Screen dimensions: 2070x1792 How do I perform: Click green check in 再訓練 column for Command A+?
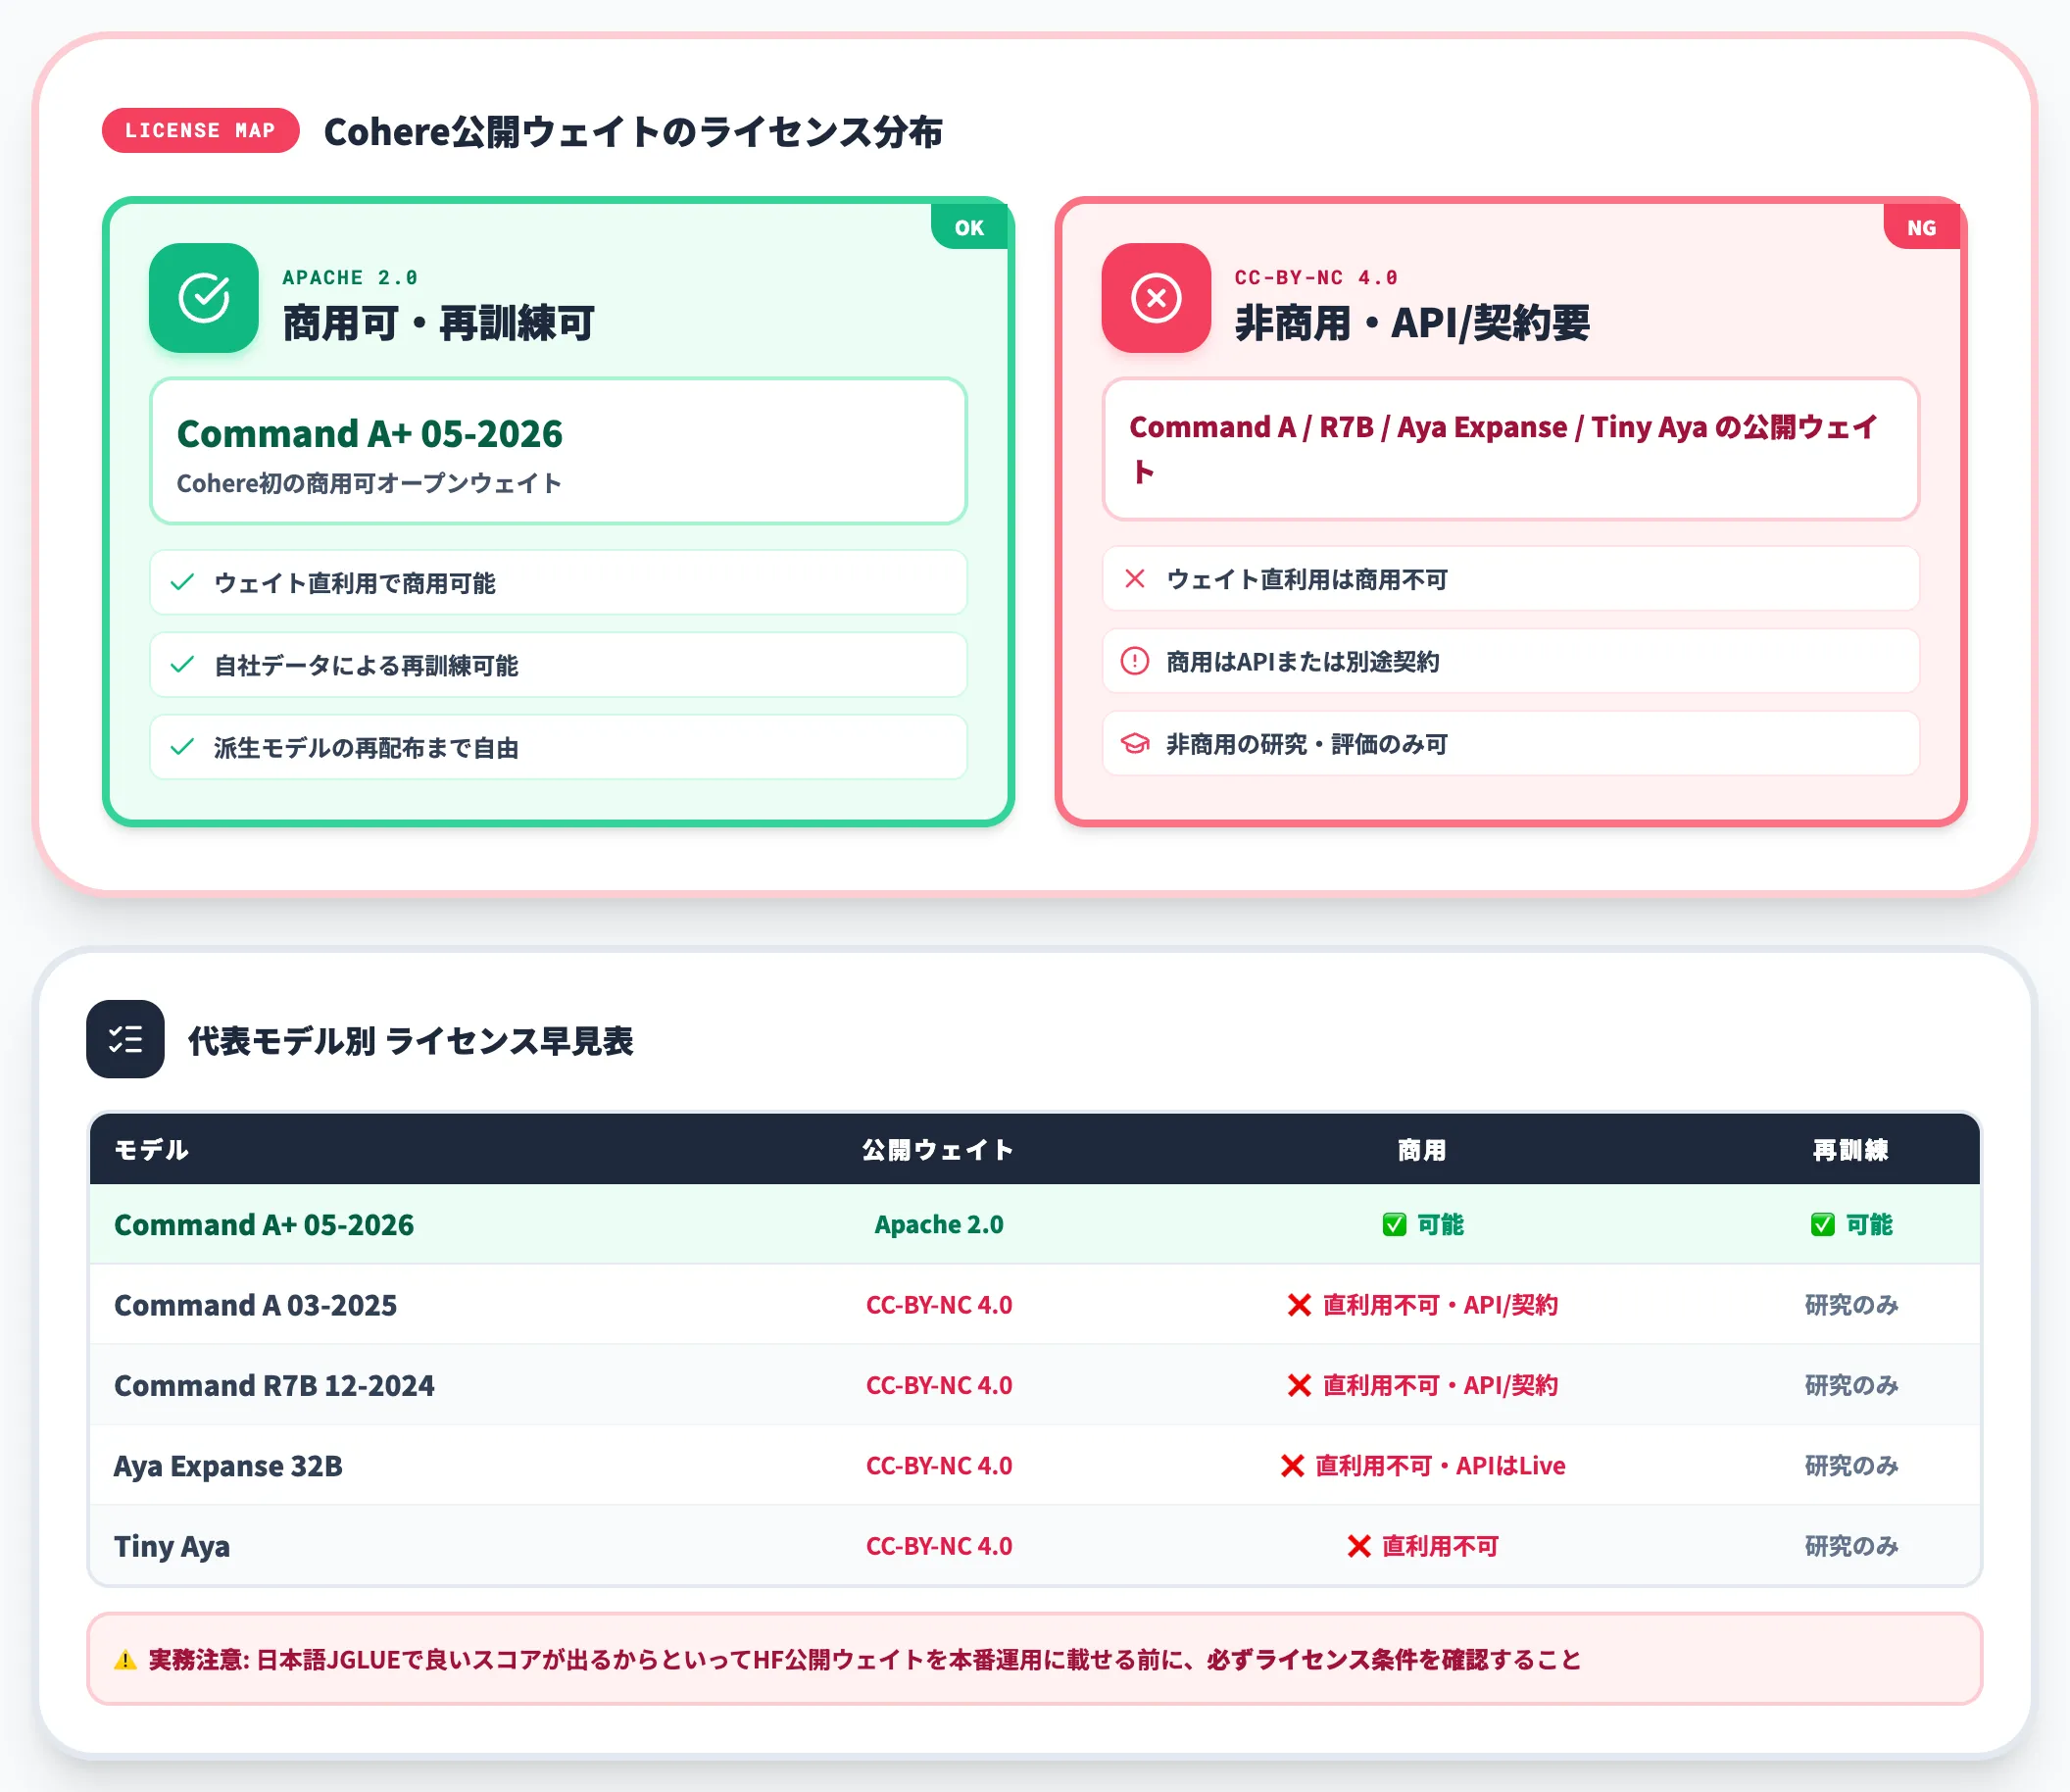1822,1224
